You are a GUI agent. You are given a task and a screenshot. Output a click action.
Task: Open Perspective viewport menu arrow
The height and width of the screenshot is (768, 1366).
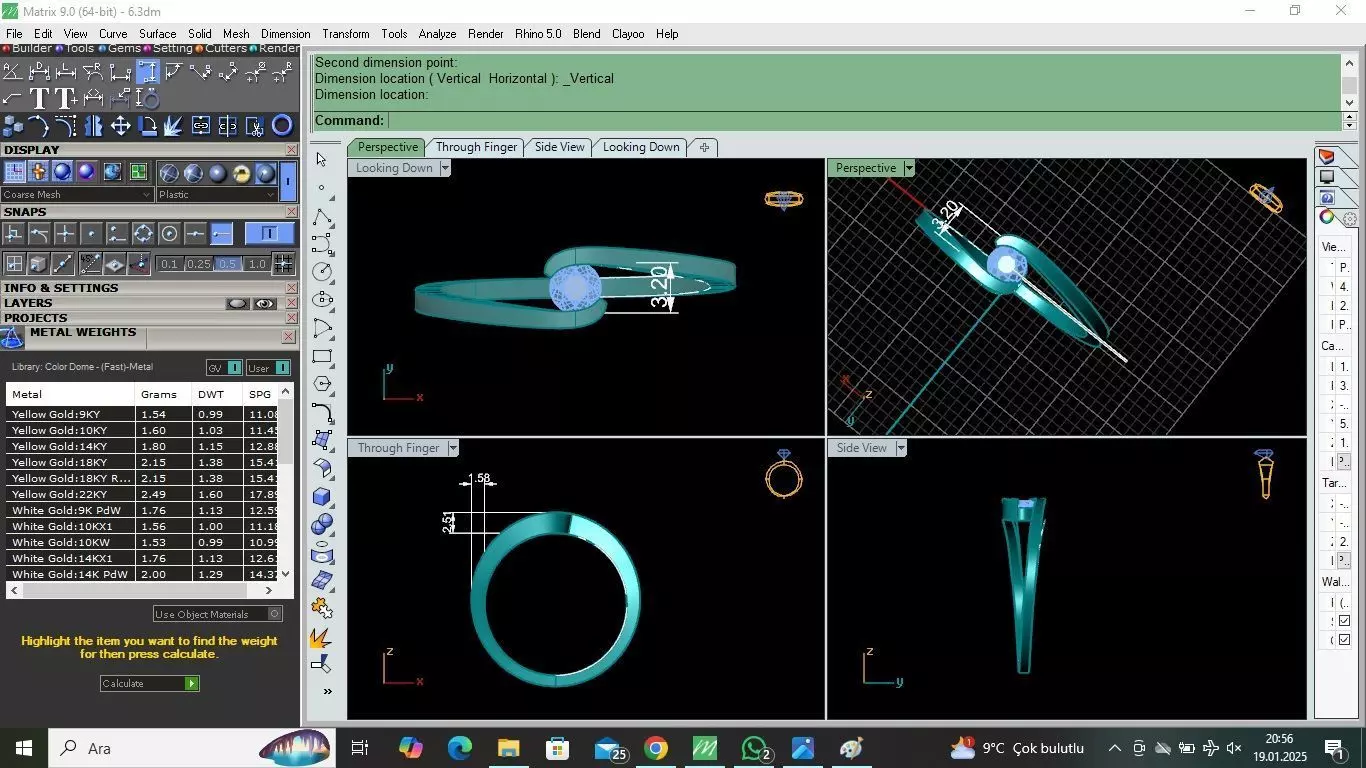pyautogui.click(x=908, y=168)
